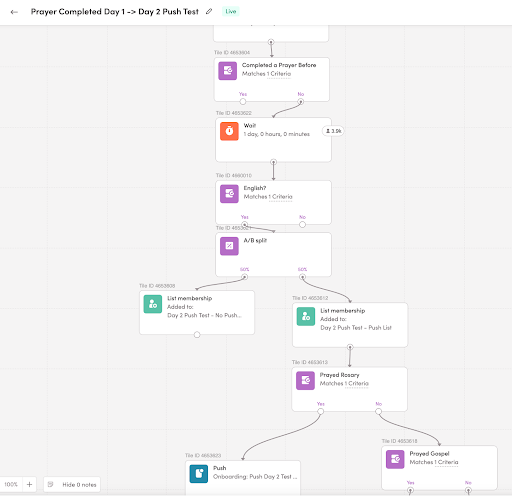This screenshot has width=512, height=498.
Task: Open the Prayed Gospel filter icon
Action: coord(395,459)
